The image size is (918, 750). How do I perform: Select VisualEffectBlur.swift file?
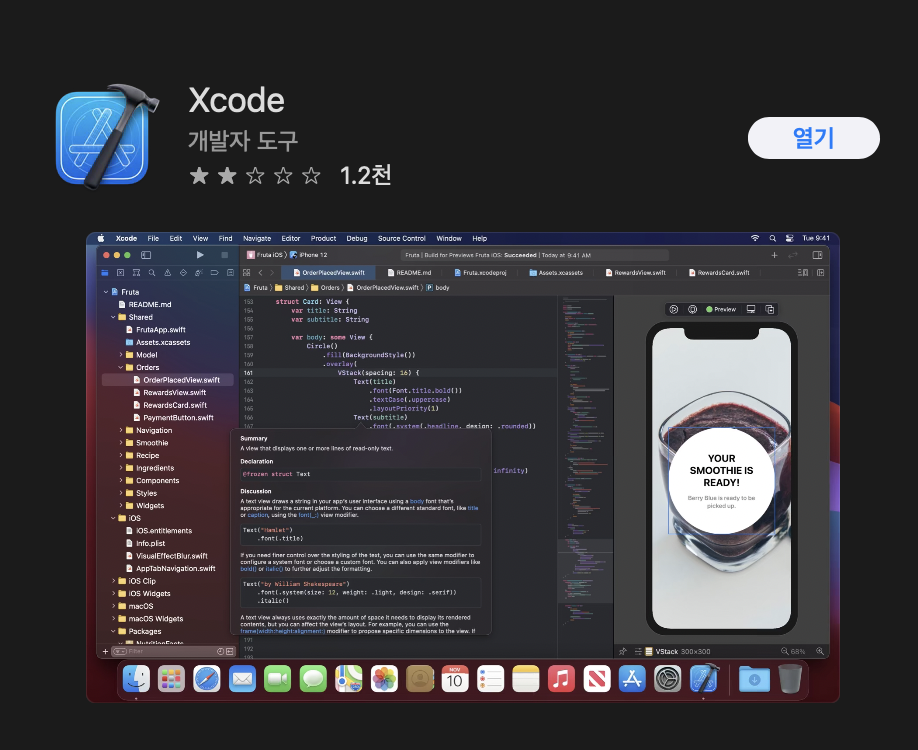point(167,556)
